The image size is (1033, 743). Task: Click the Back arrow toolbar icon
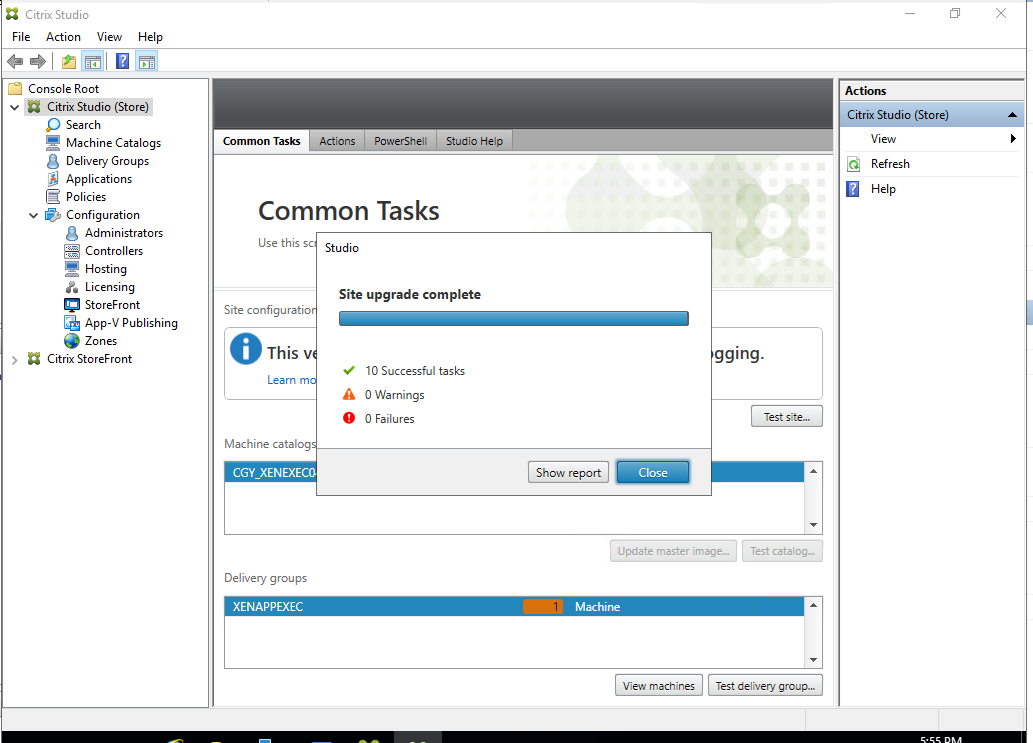(x=15, y=62)
